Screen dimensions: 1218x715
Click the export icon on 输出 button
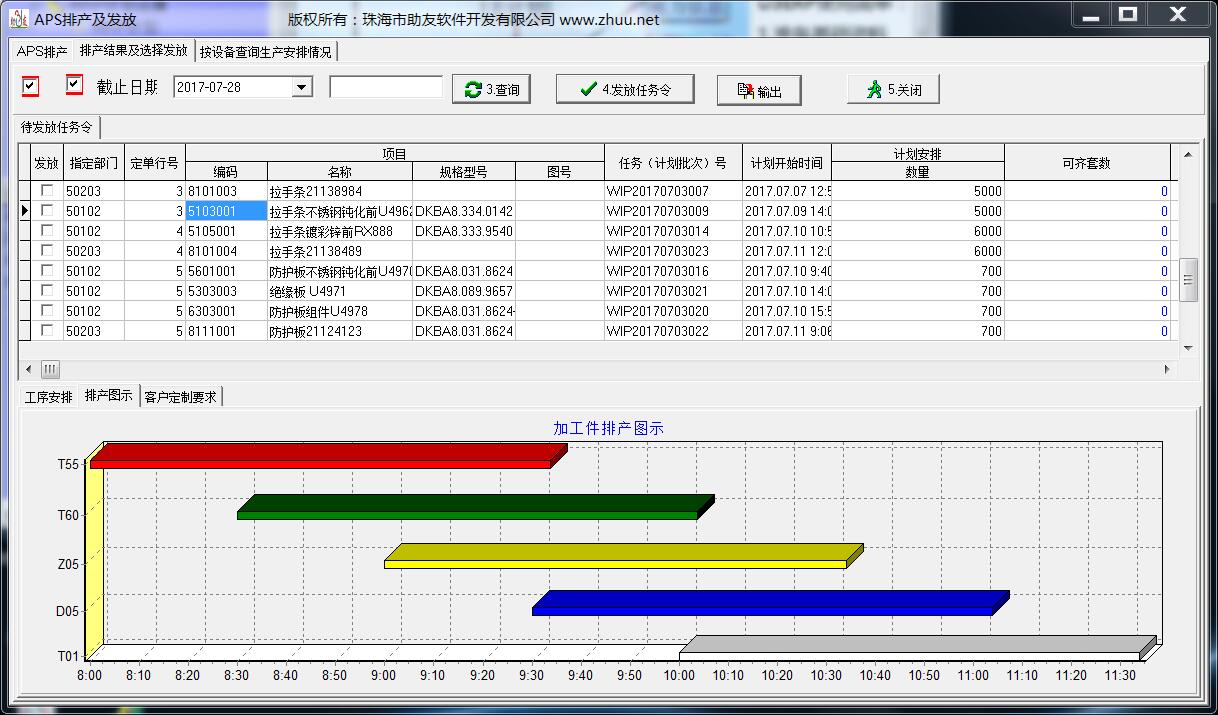(x=745, y=91)
